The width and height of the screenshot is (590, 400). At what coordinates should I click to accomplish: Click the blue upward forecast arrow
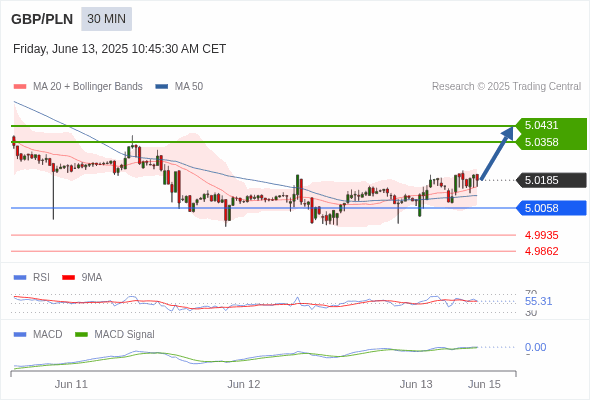click(497, 154)
